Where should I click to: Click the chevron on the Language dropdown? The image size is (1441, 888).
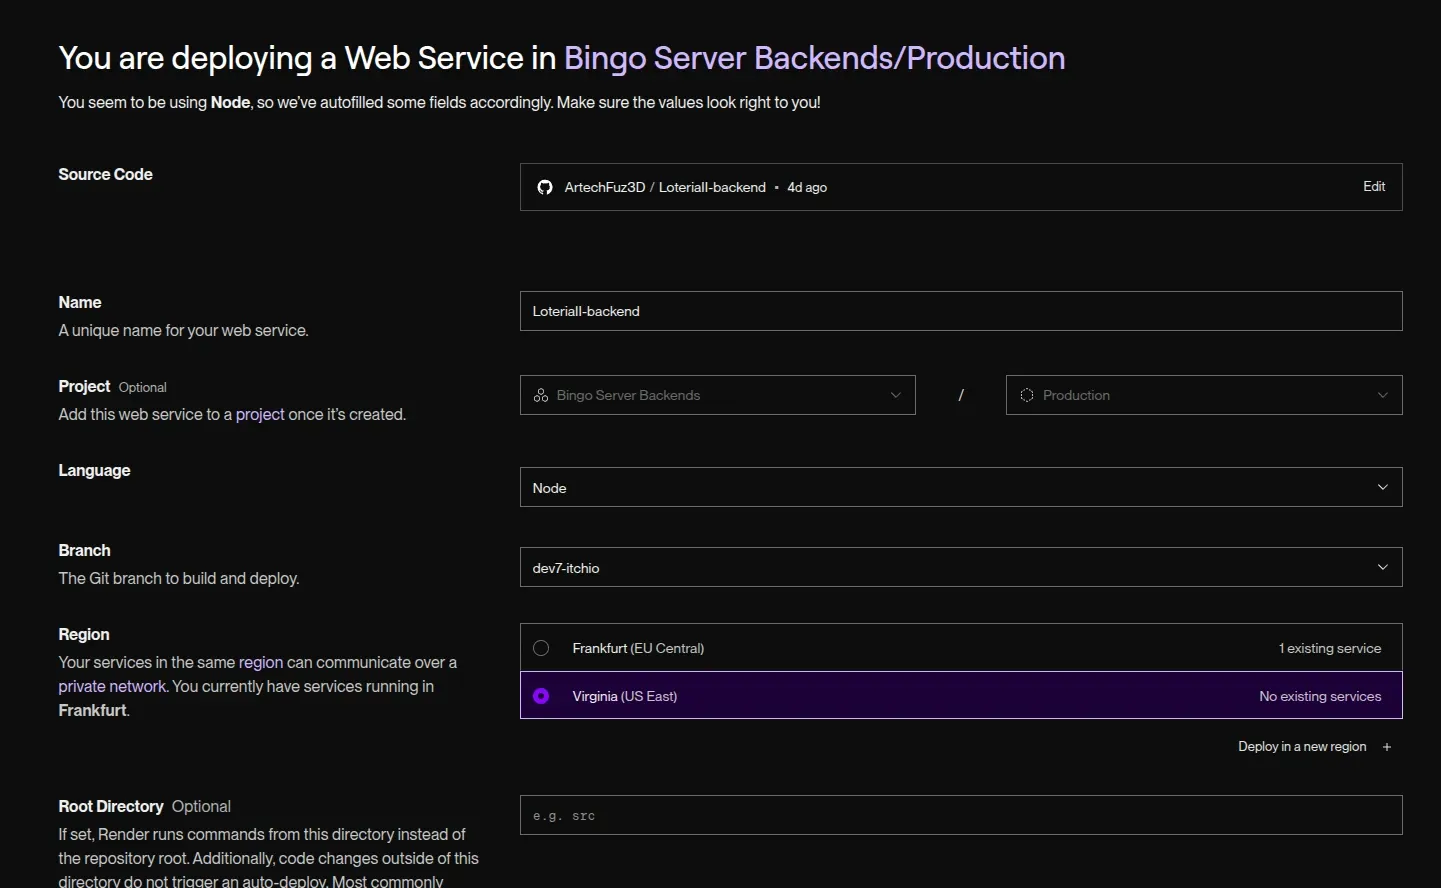[x=1383, y=487]
